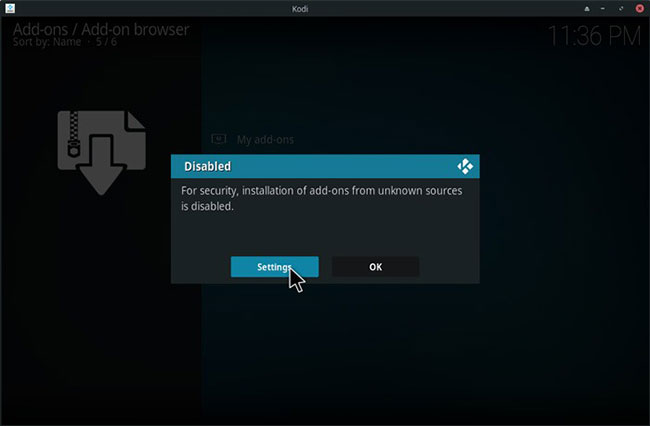Click the 11:36 PM clock
The image size is (650, 426).
pyautogui.click(x=594, y=36)
